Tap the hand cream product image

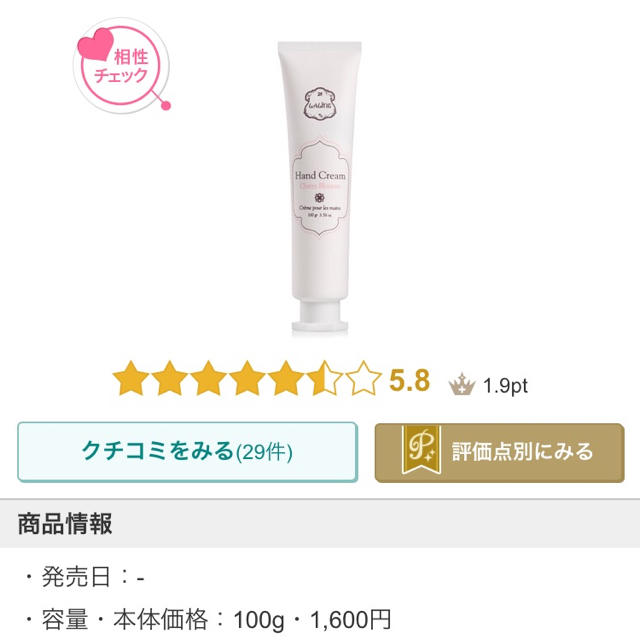320,188
